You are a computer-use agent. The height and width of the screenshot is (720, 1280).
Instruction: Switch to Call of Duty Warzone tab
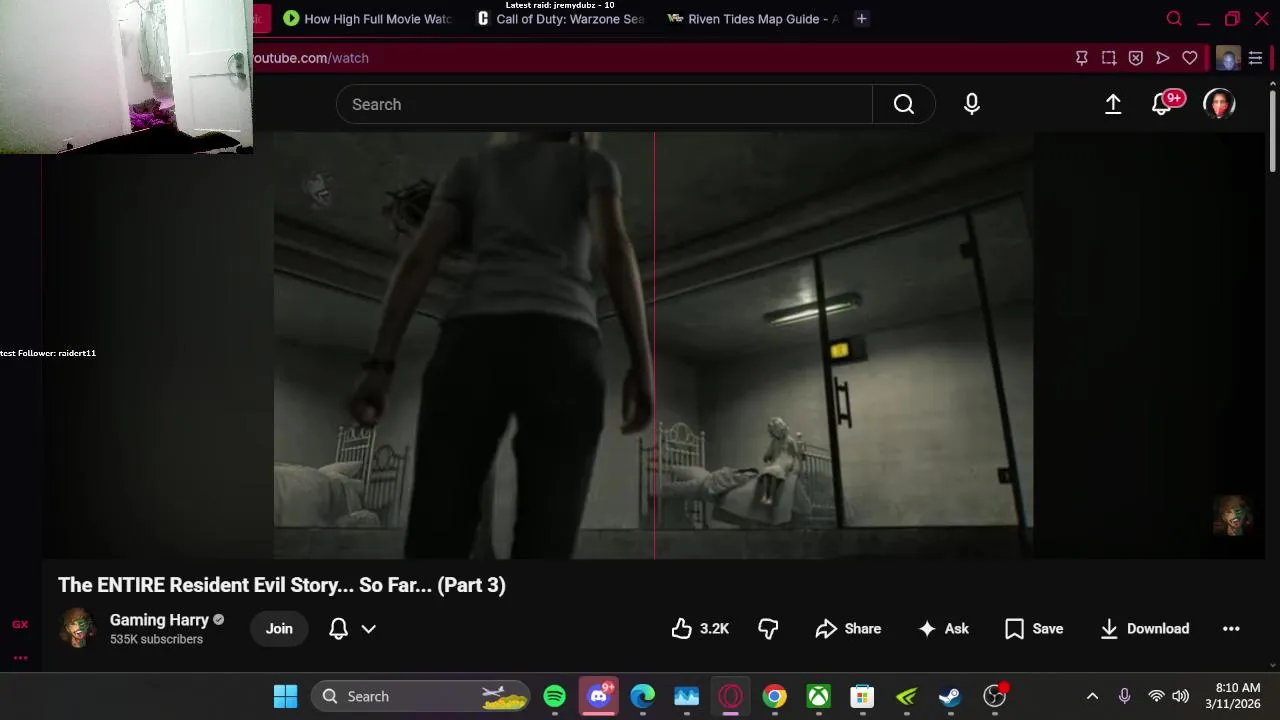point(561,19)
